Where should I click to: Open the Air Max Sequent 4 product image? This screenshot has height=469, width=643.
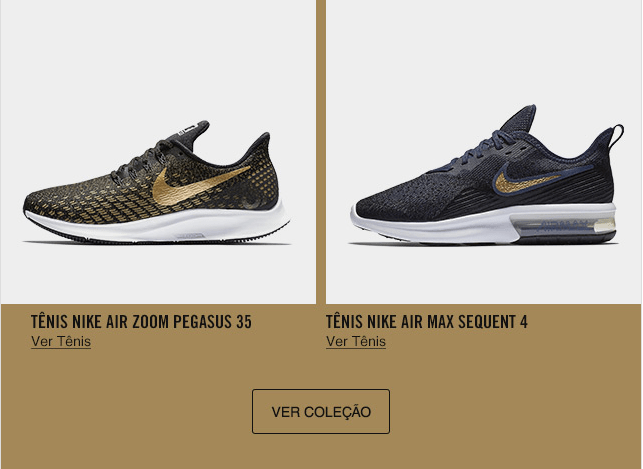tap(483, 152)
